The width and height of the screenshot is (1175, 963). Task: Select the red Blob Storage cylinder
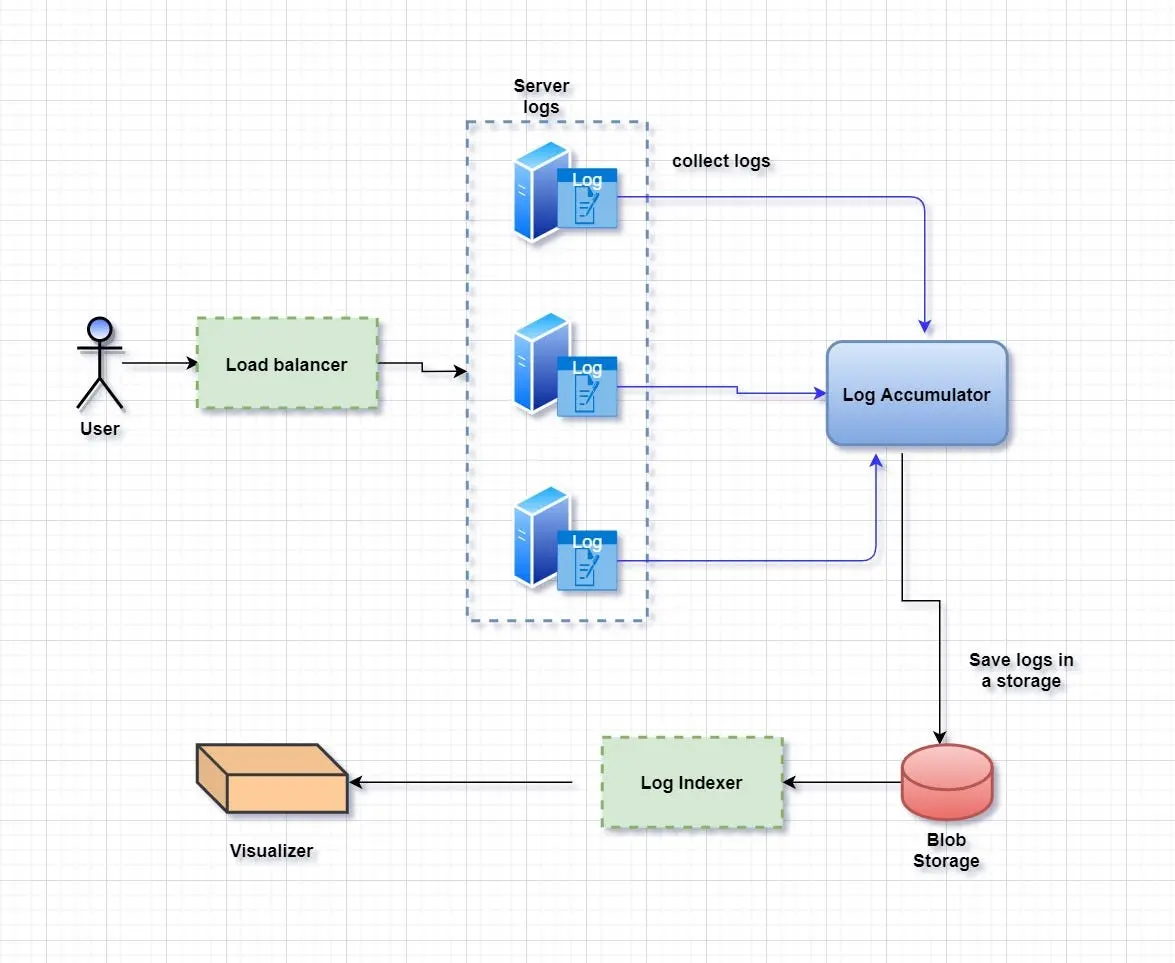(946, 782)
